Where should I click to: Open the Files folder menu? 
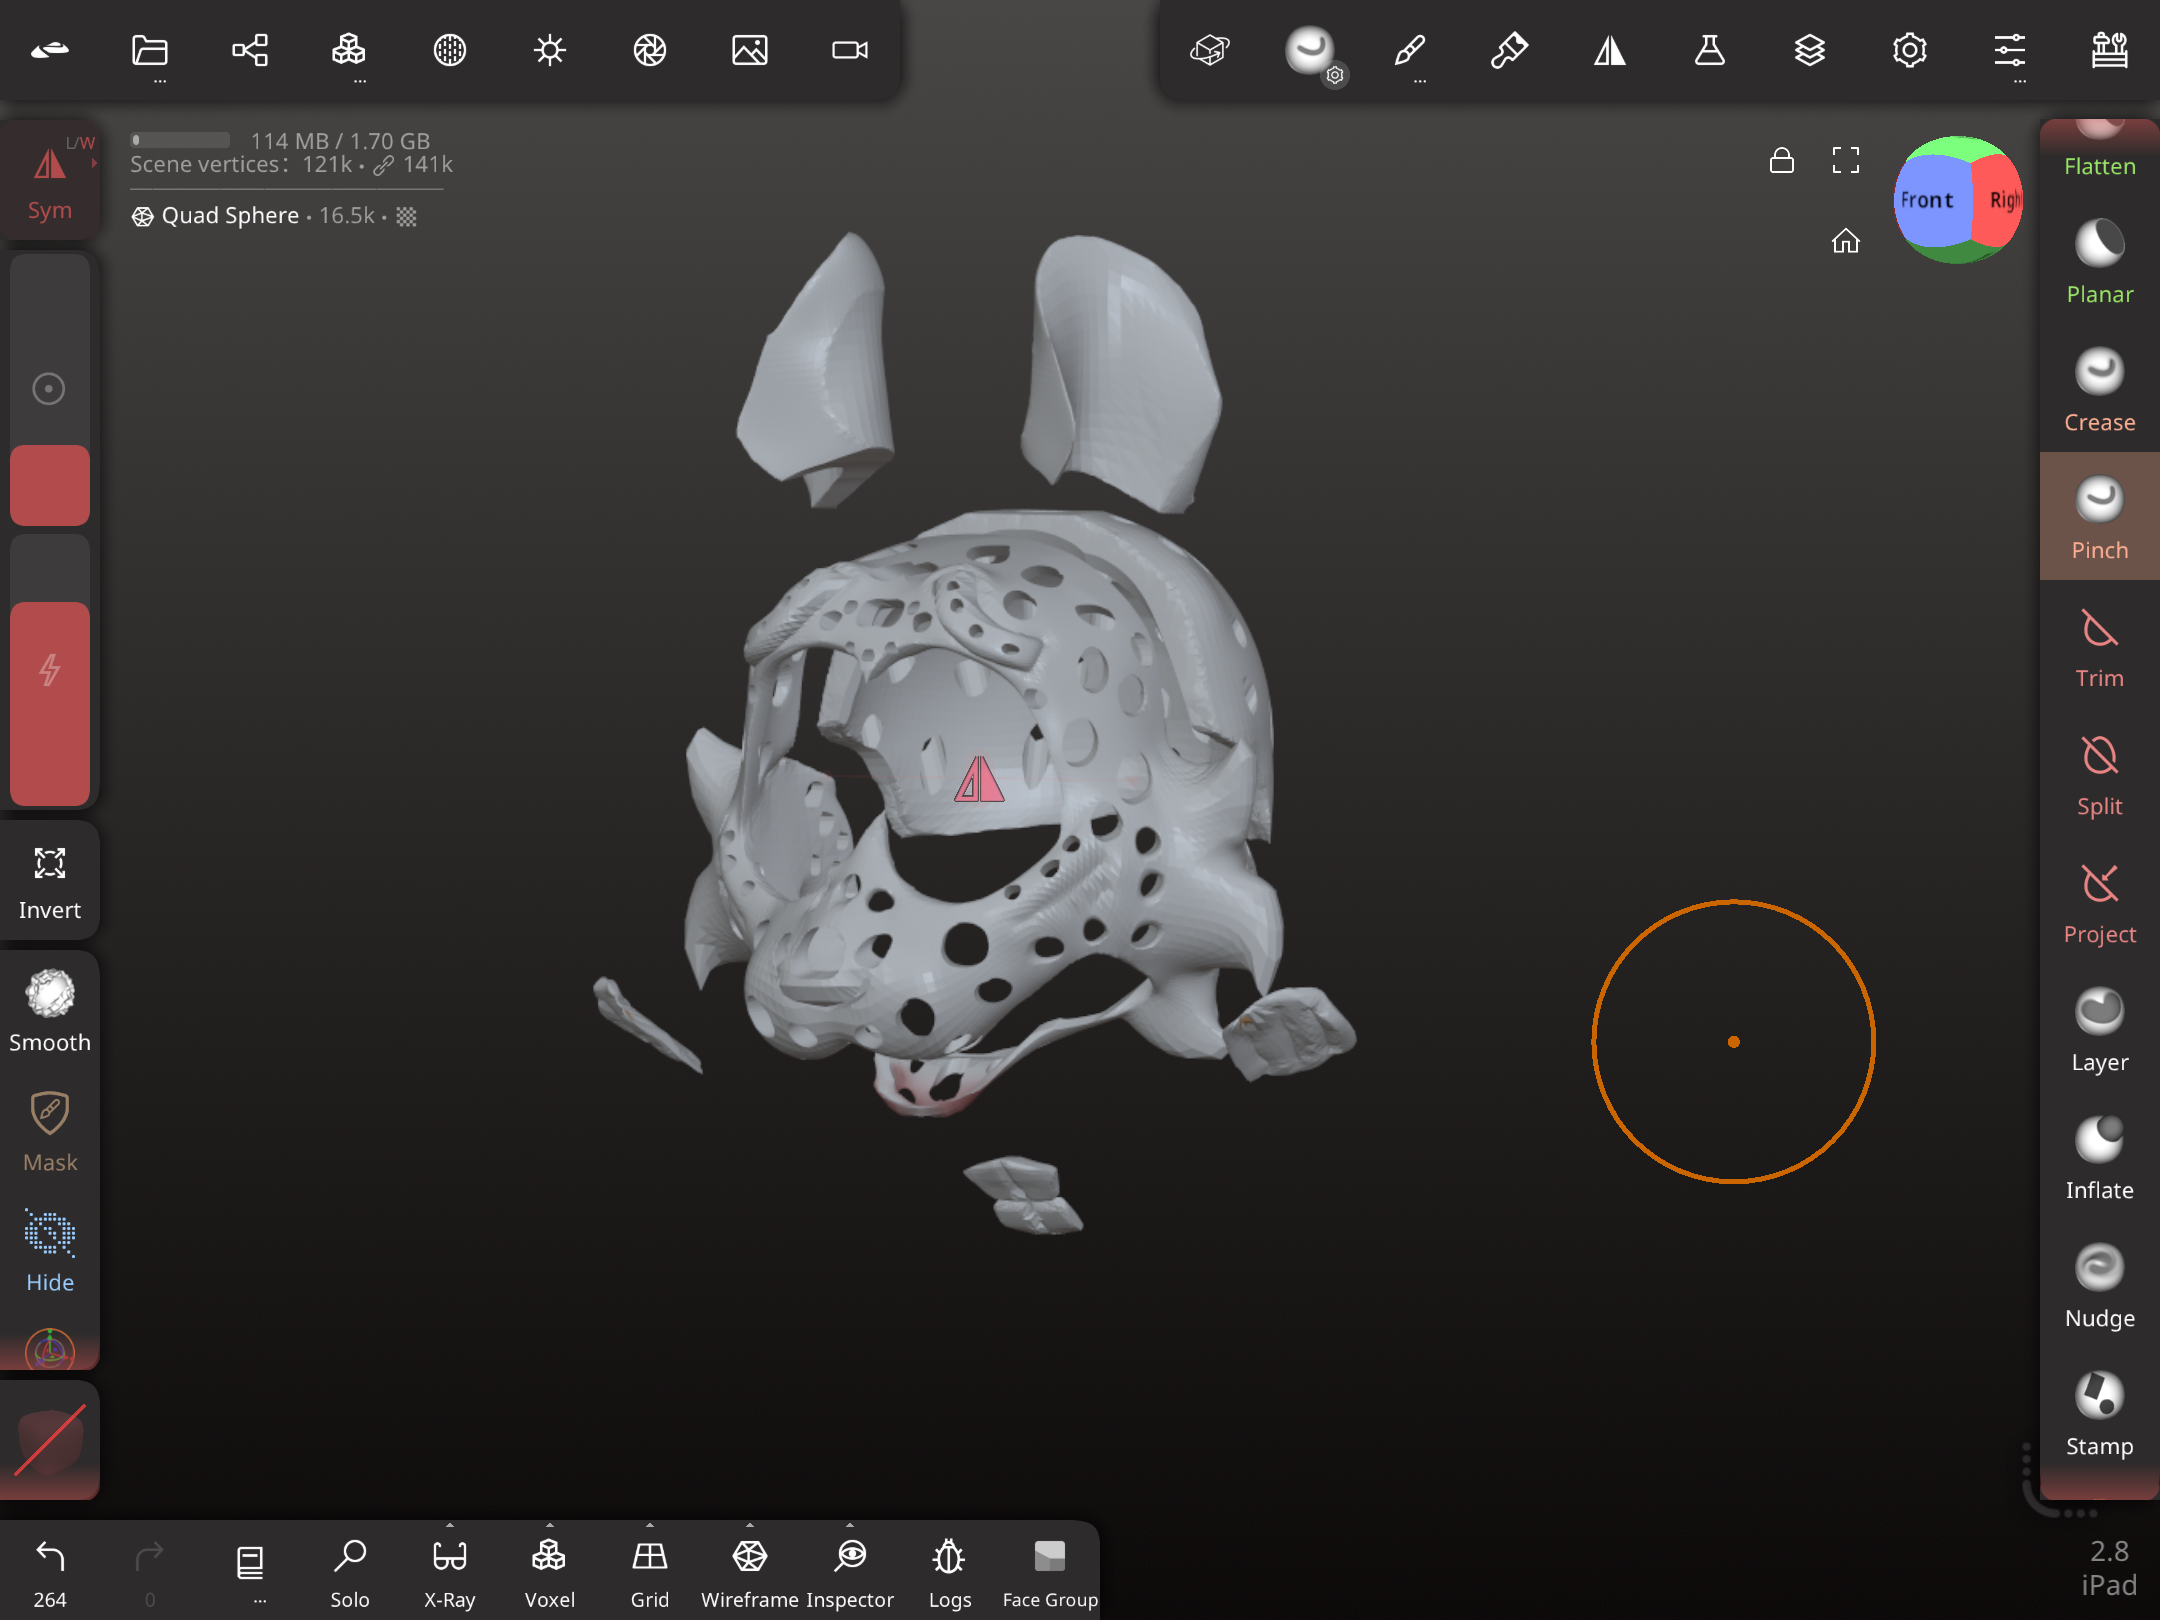(x=150, y=50)
